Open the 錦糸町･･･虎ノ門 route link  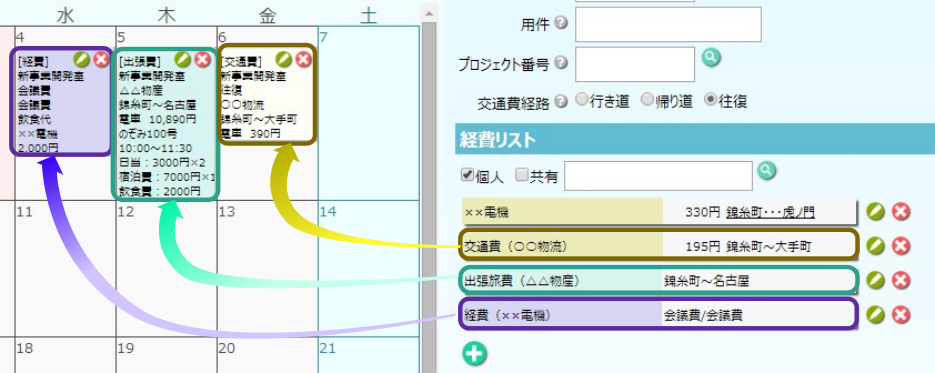pyautogui.click(x=770, y=212)
